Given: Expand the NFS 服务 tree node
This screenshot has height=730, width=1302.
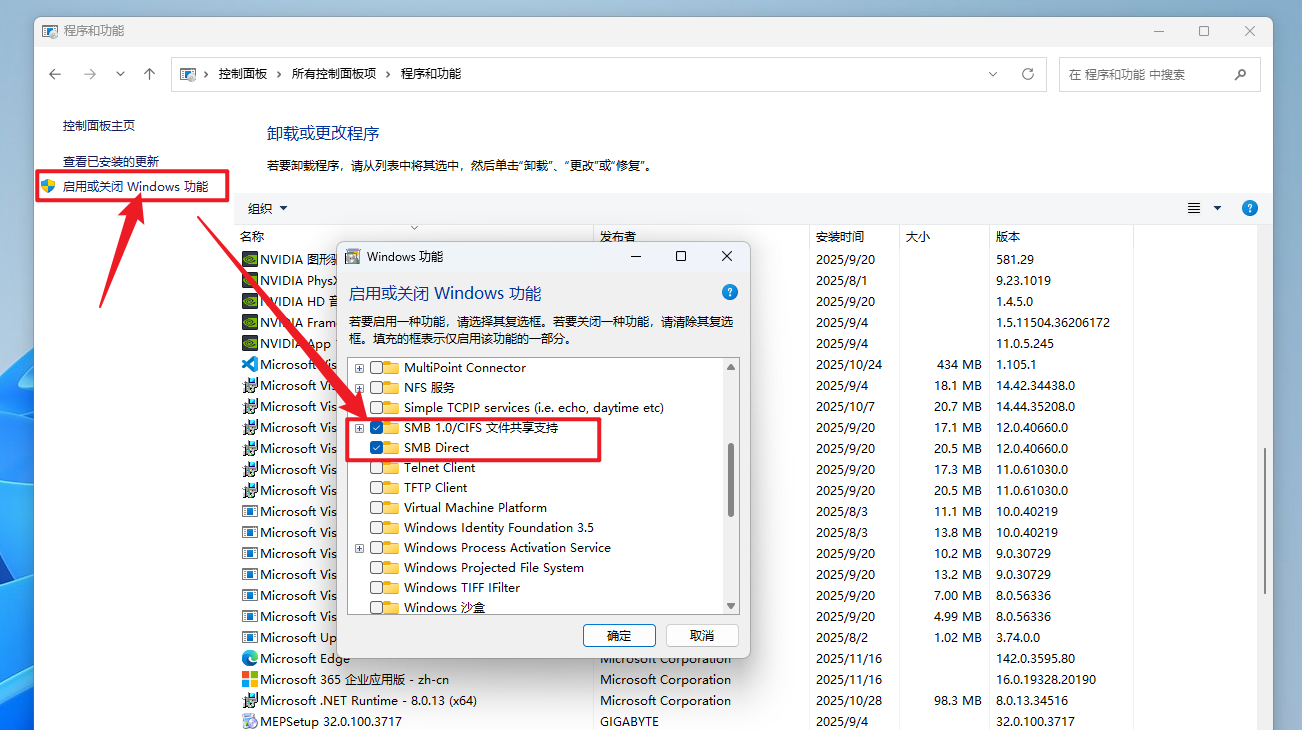Looking at the screenshot, I should (x=359, y=387).
